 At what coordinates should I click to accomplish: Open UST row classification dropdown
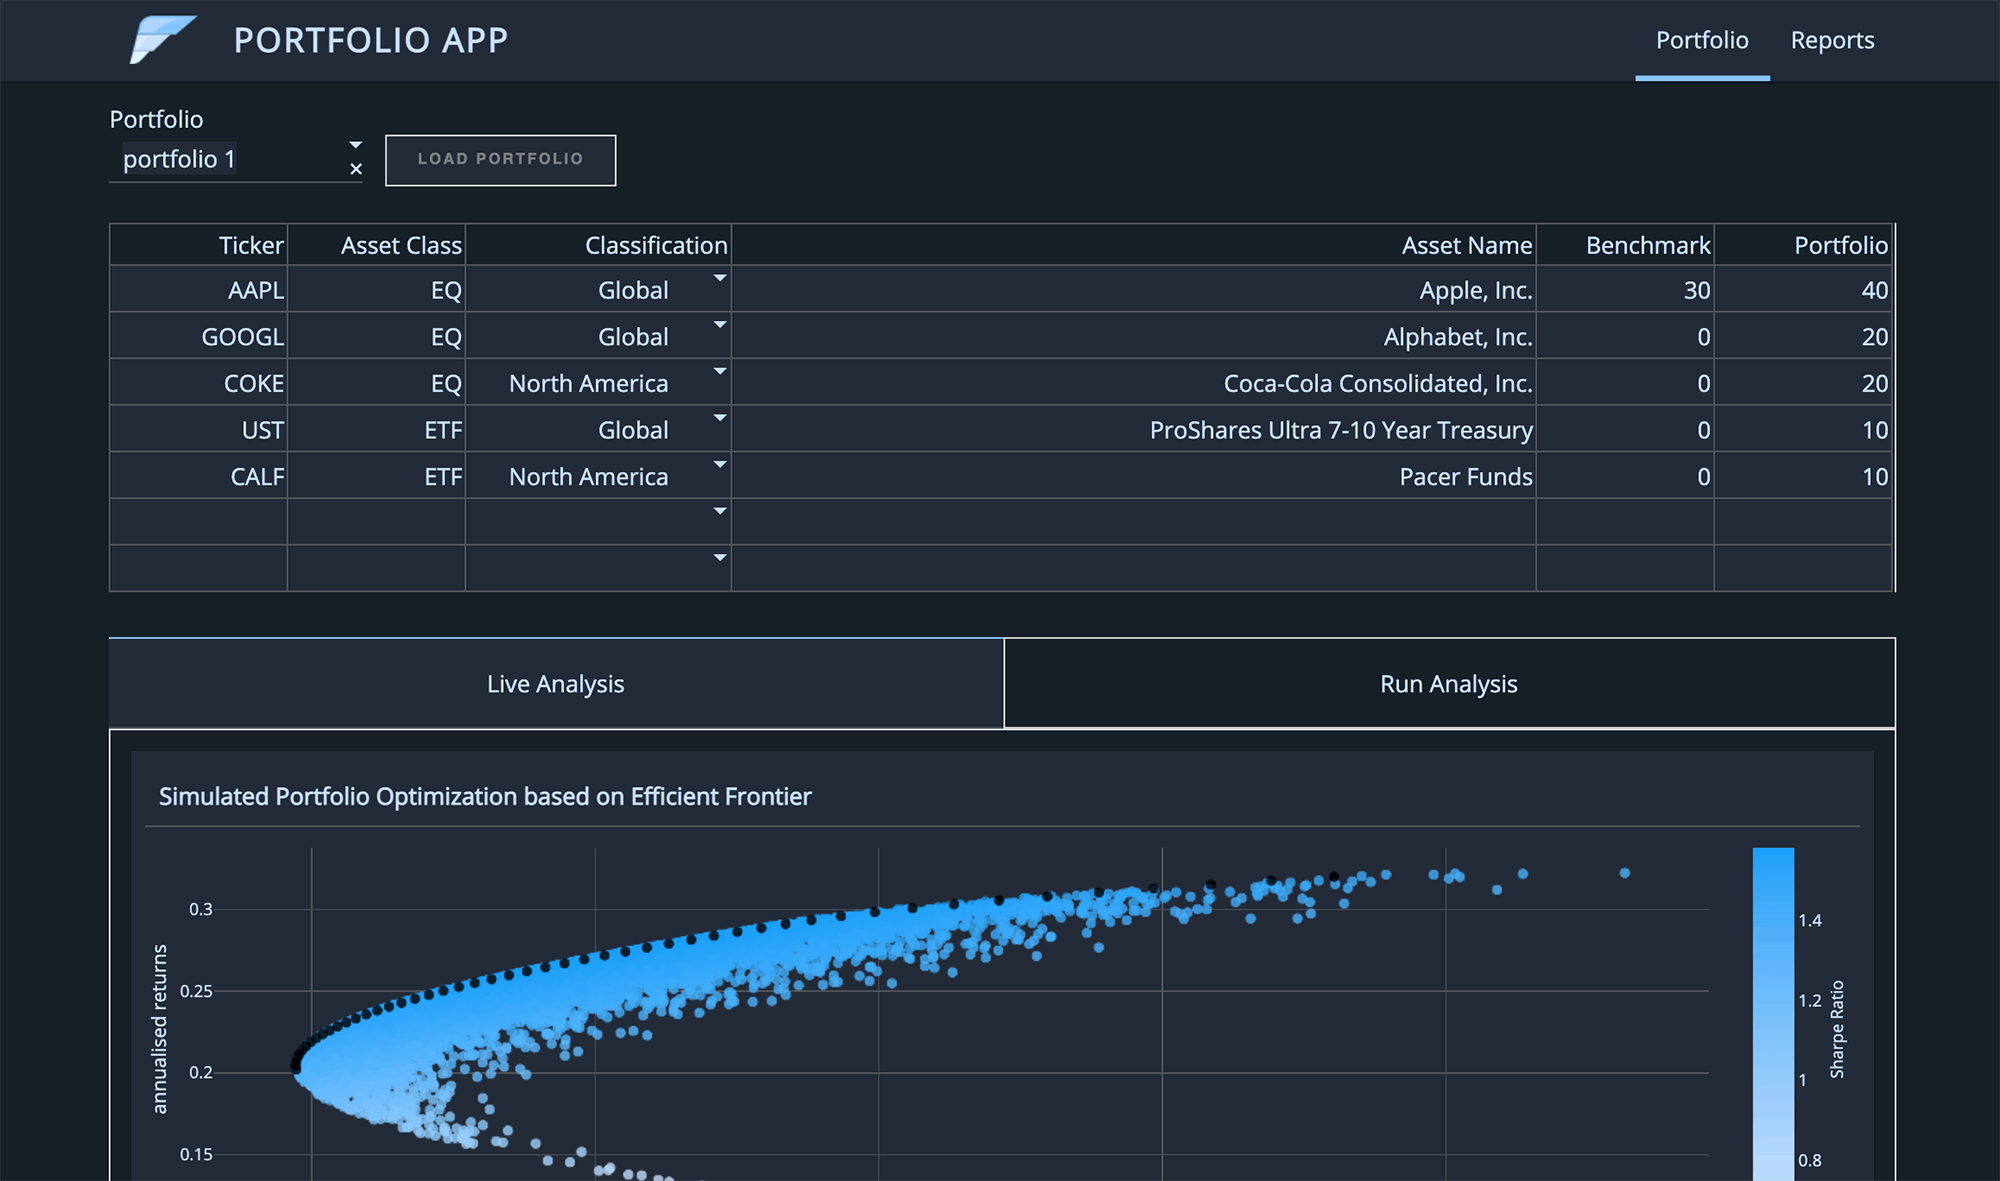click(x=719, y=418)
